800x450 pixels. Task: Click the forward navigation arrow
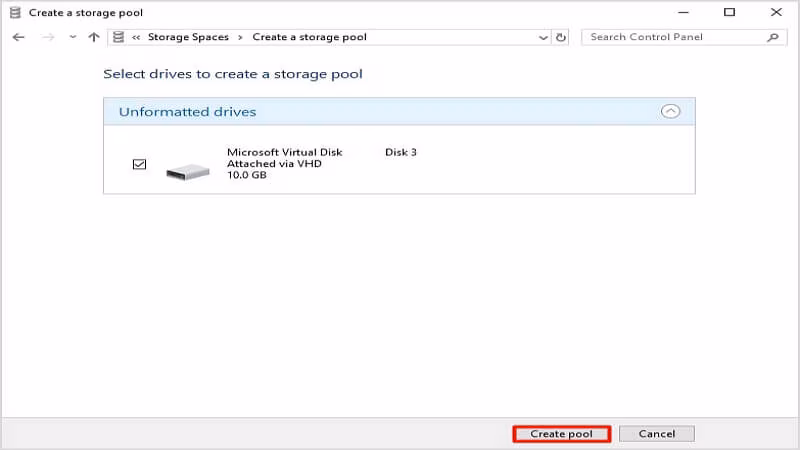(45, 37)
